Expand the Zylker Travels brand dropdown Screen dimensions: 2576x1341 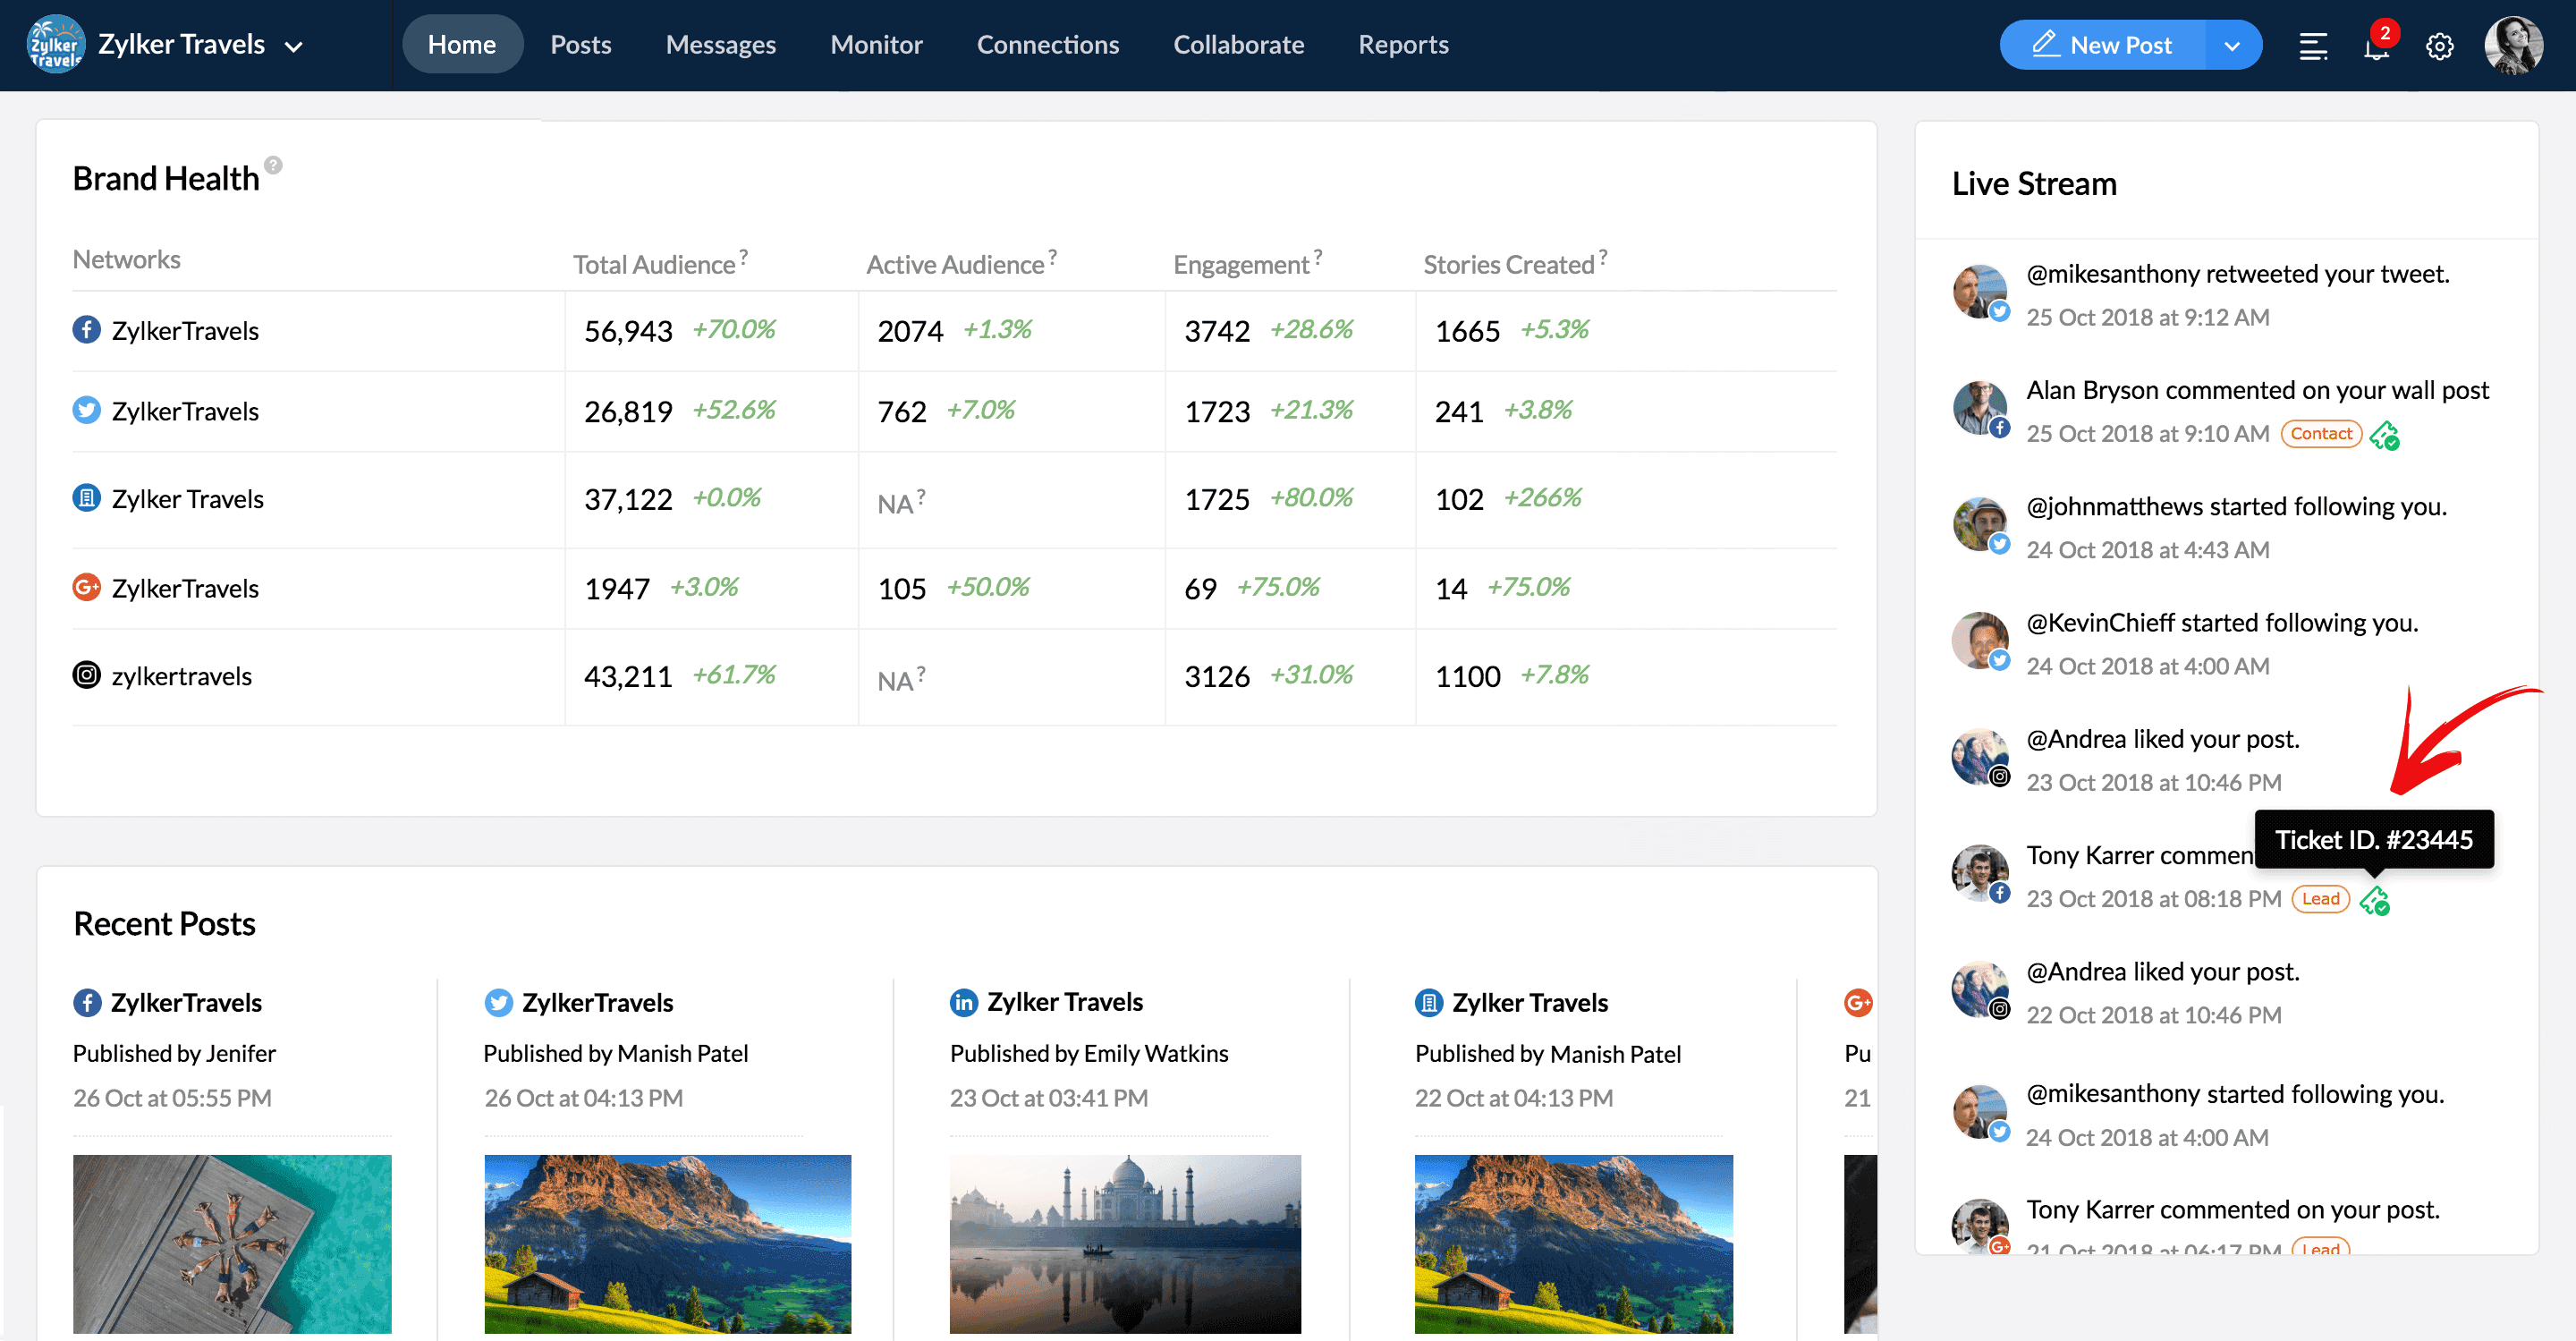pyautogui.click(x=294, y=46)
